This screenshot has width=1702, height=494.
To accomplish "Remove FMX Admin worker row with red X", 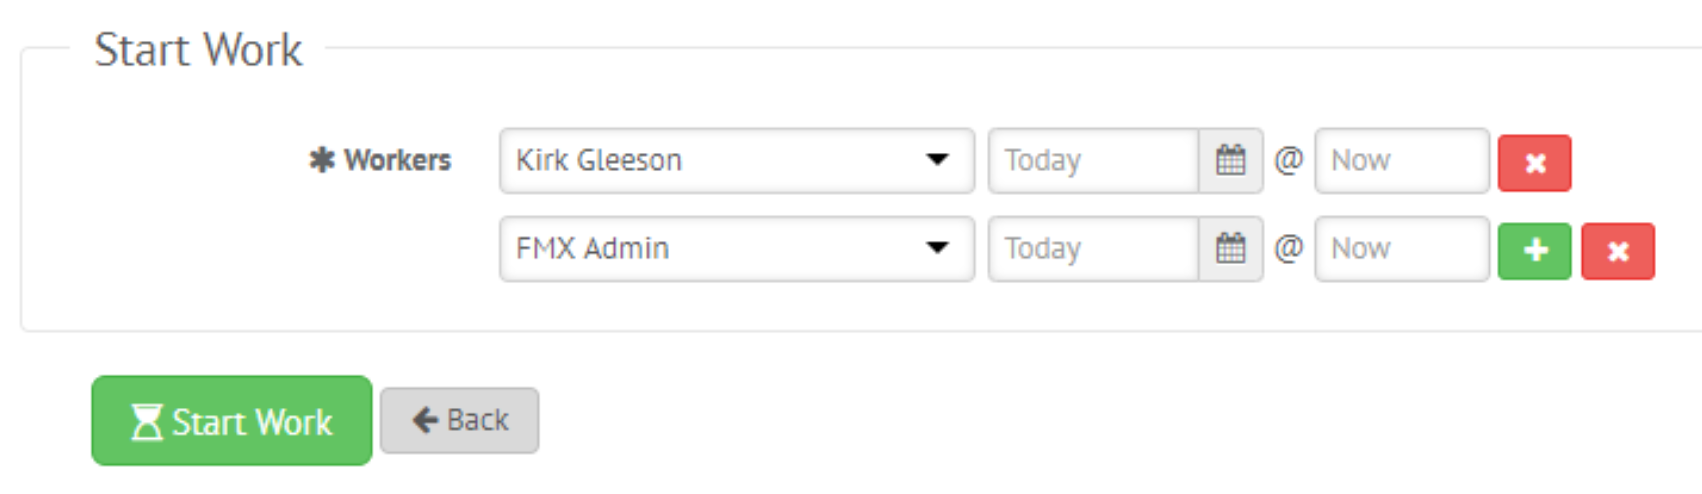I will click(1618, 250).
